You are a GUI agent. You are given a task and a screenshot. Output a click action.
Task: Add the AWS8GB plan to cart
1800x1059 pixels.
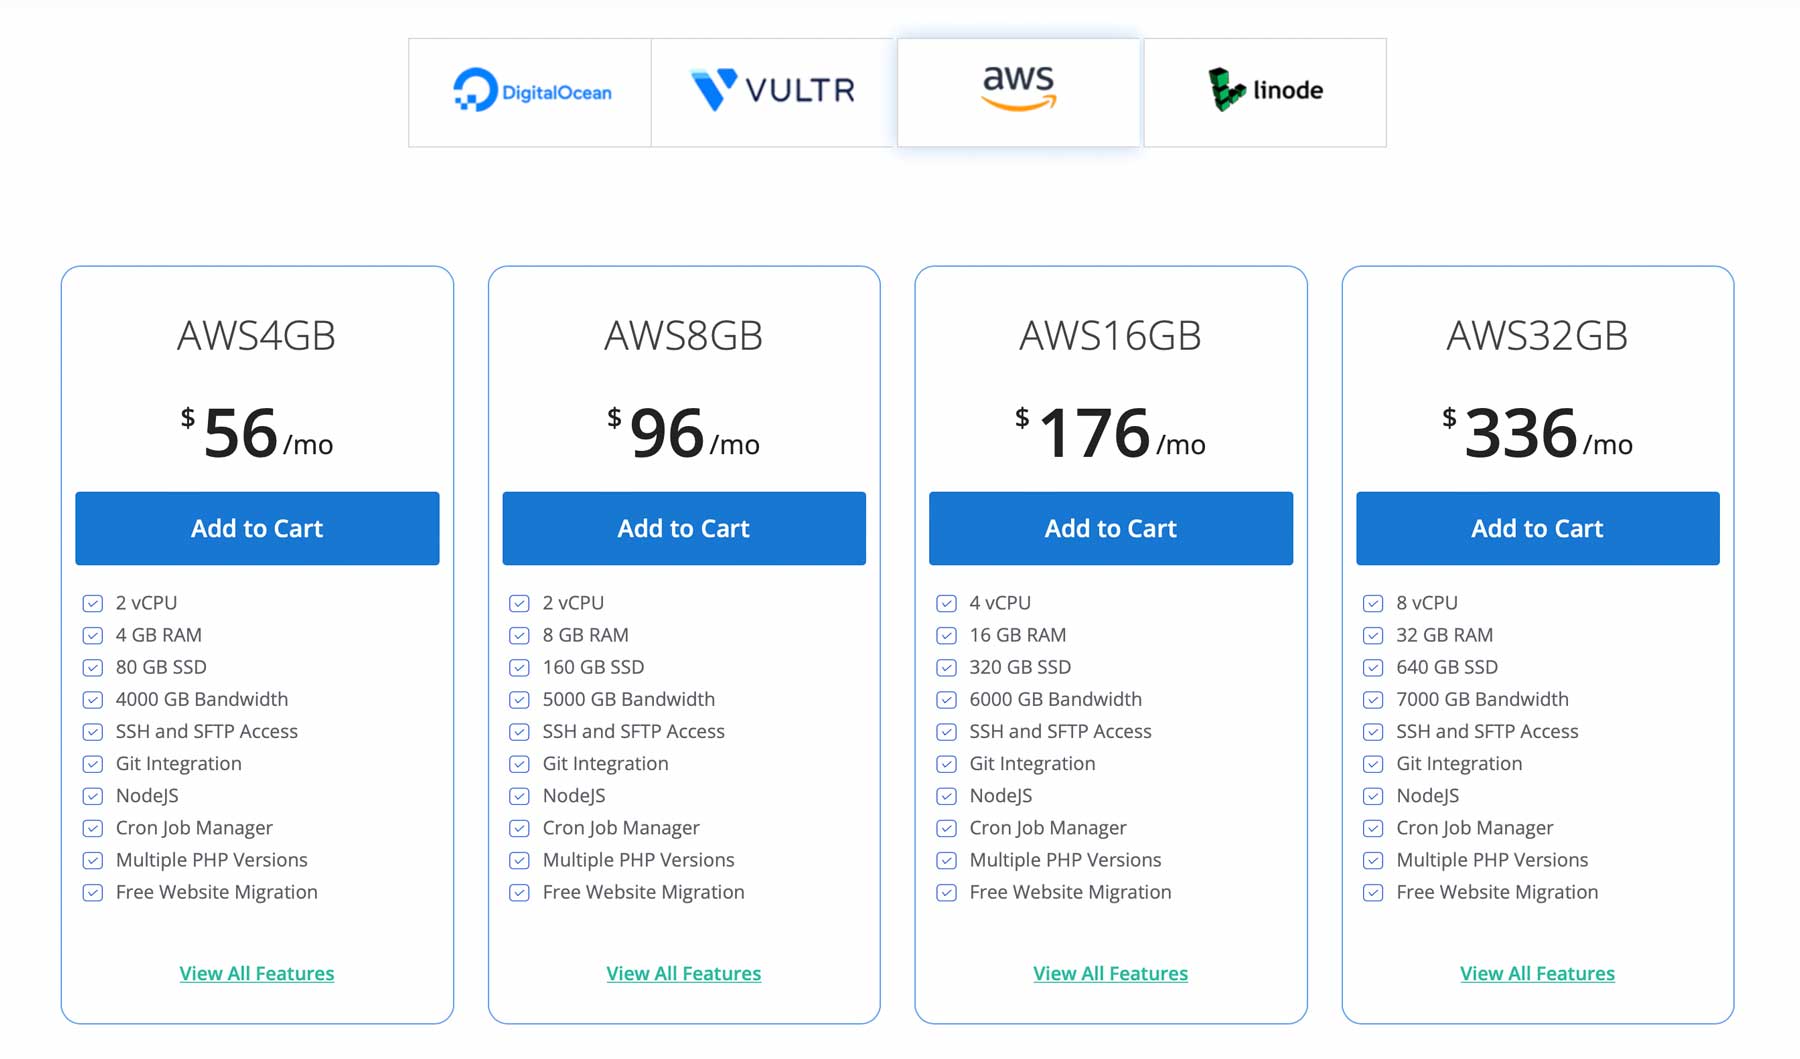[684, 528]
